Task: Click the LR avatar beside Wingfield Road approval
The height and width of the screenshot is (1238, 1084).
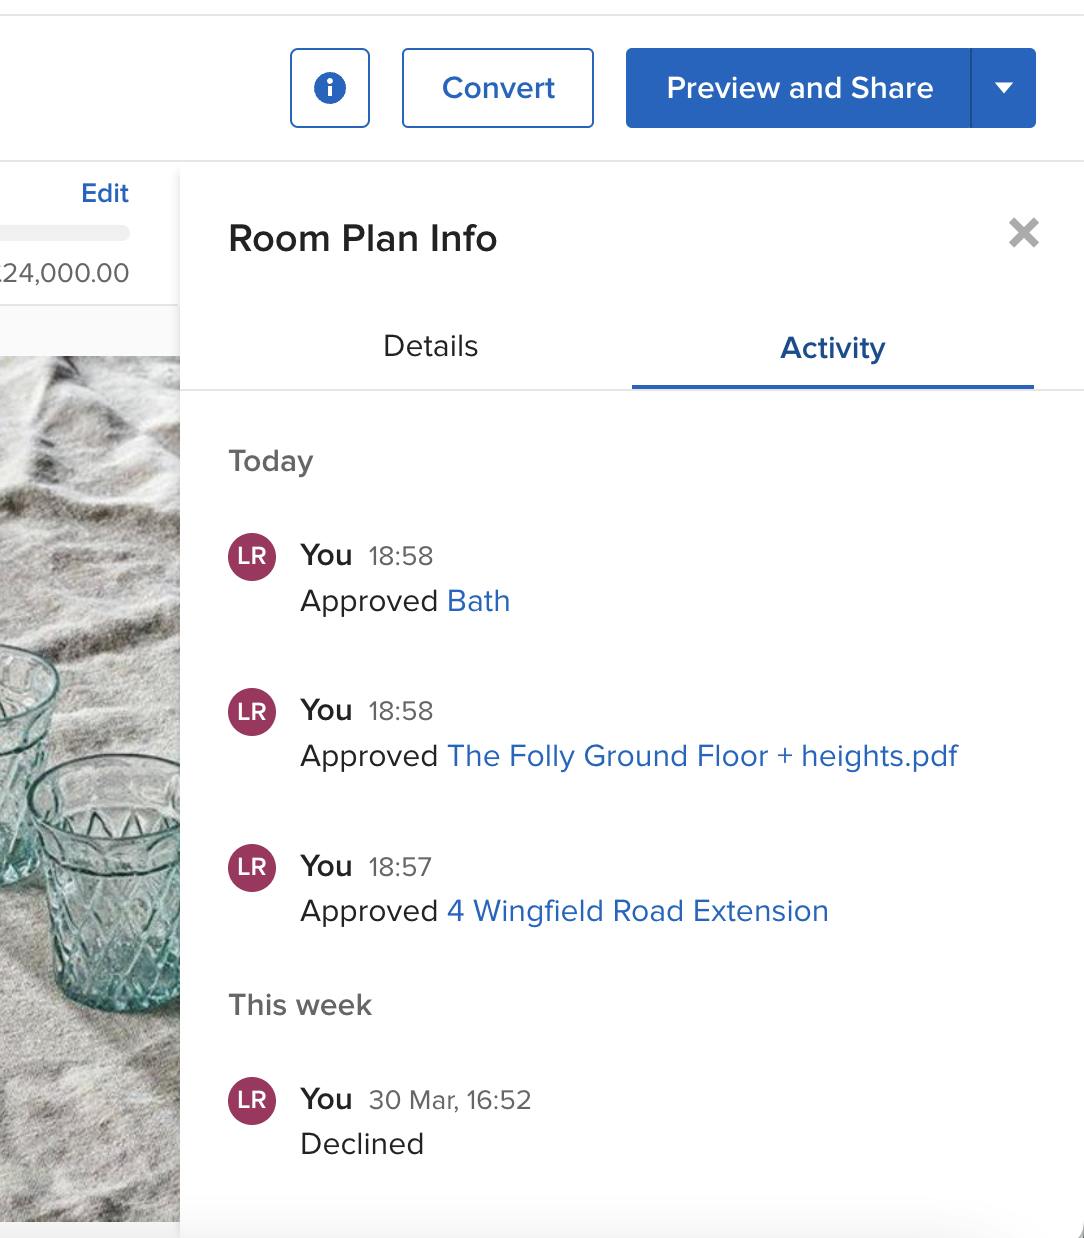Action: tap(252, 867)
